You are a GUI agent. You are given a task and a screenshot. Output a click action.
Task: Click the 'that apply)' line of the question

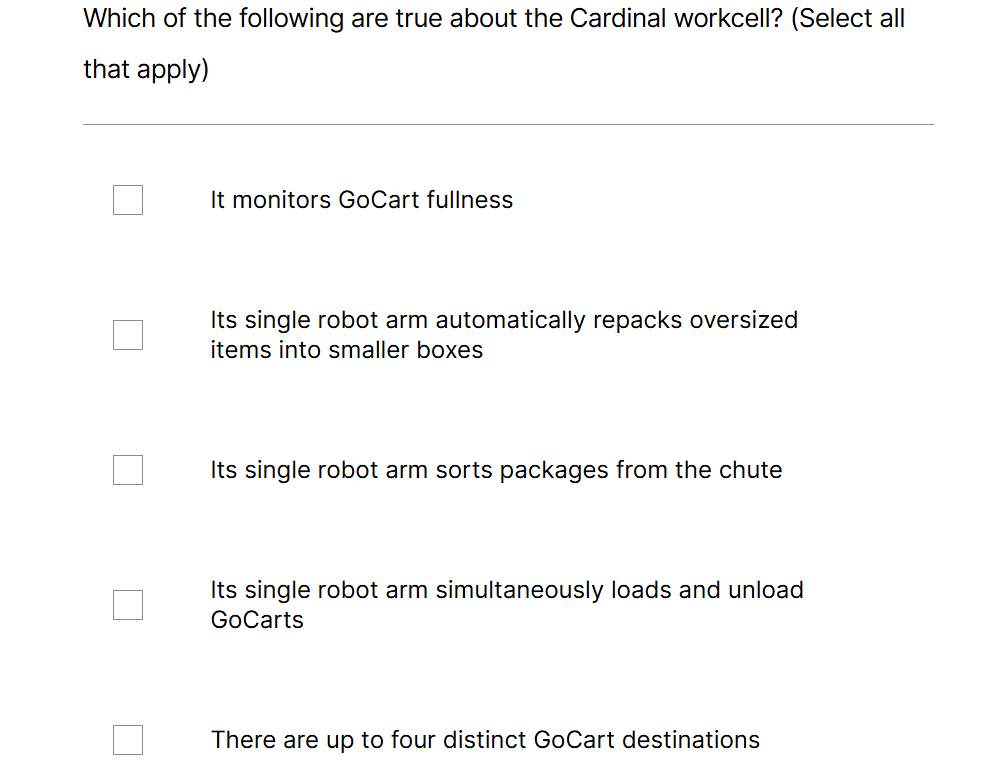click(x=146, y=70)
